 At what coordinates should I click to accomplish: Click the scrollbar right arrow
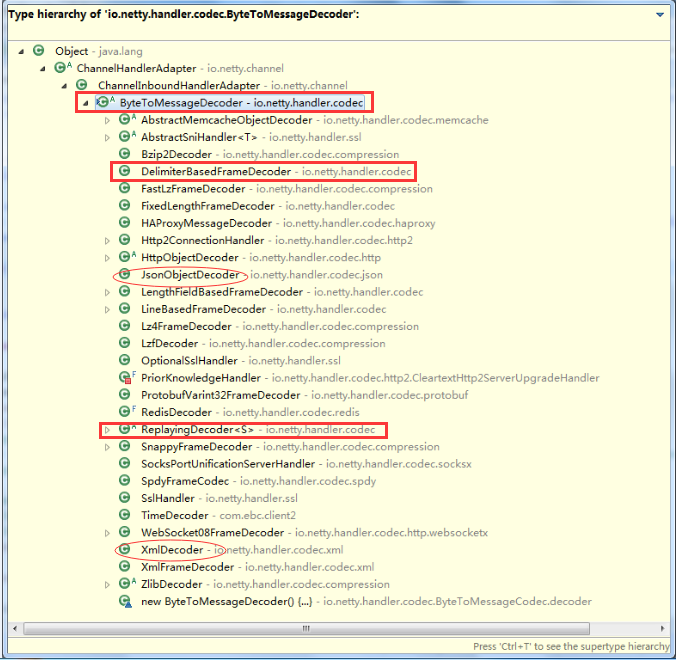pyautogui.click(x=662, y=629)
